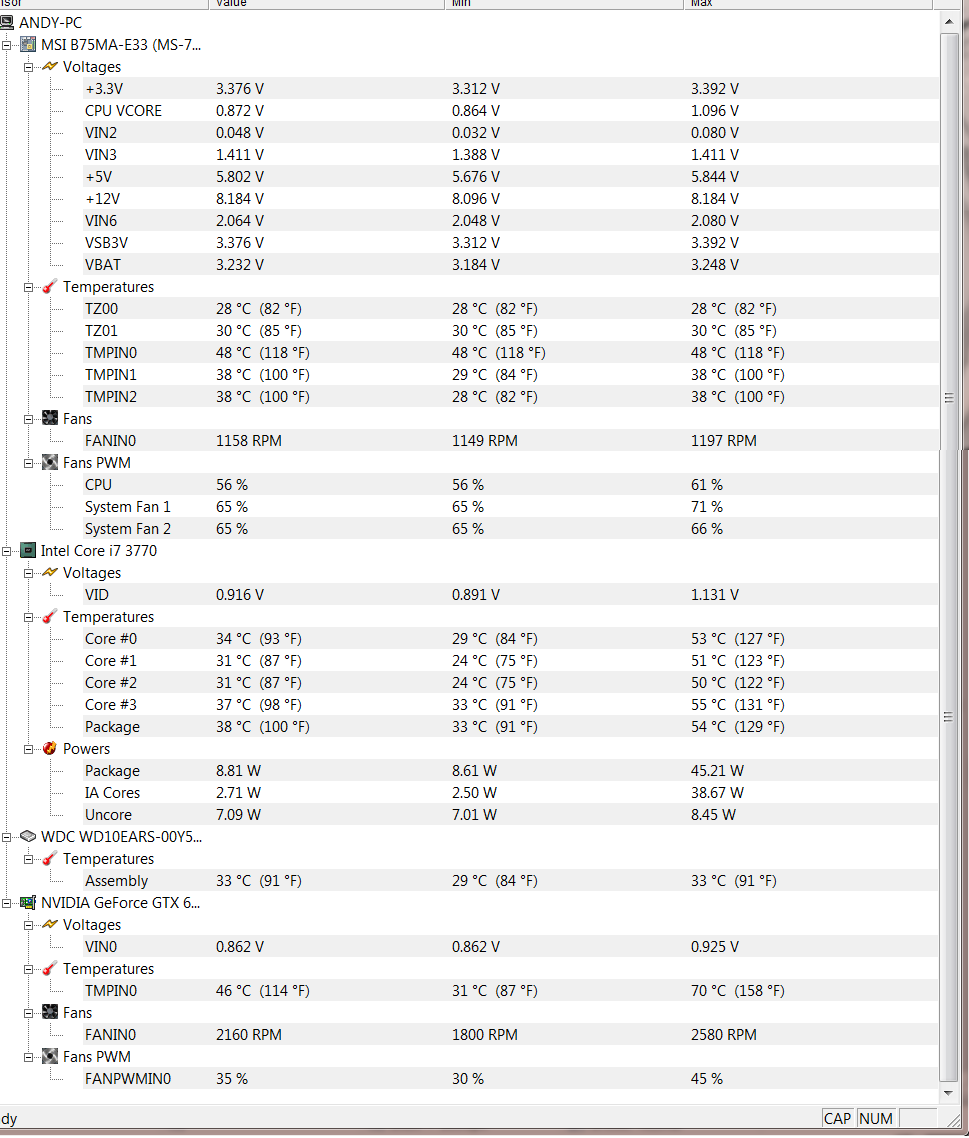Image resolution: width=969 pixels, height=1138 pixels.
Task: Click the motherboard Temperatures thermometer icon
Action: pyautogui.click(x=49, y=287)
